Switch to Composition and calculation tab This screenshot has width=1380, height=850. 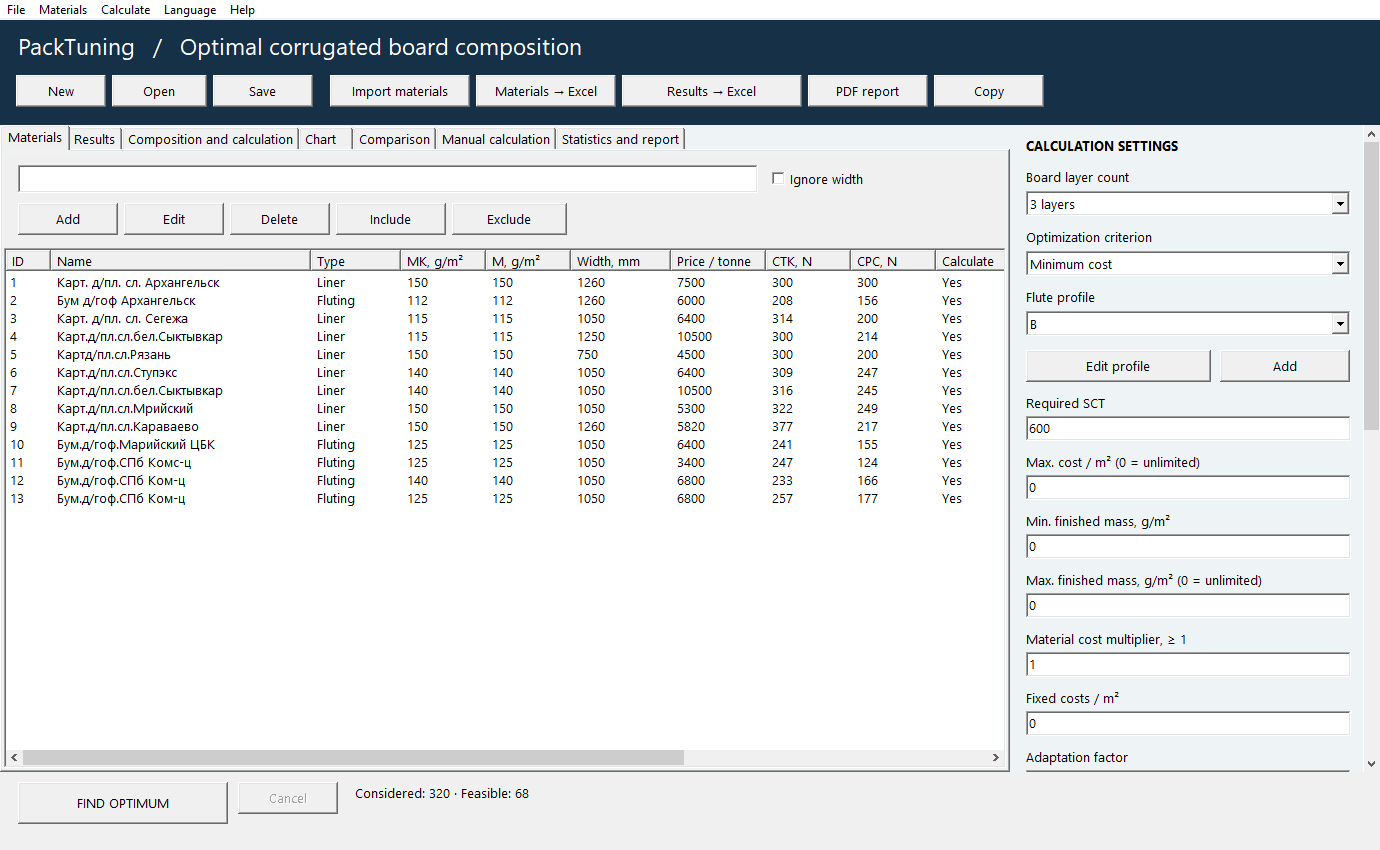(210, 139)
